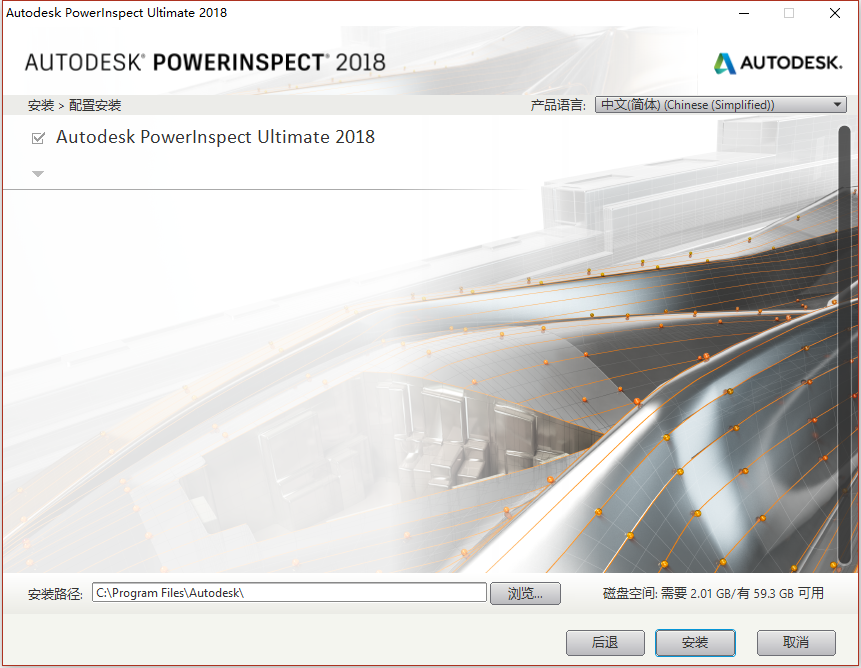Click the Autodesk PowerInspect Ultimate 2018 product title
The height and width of the screenshot is (668, 861).
click(x=215, y=137)
